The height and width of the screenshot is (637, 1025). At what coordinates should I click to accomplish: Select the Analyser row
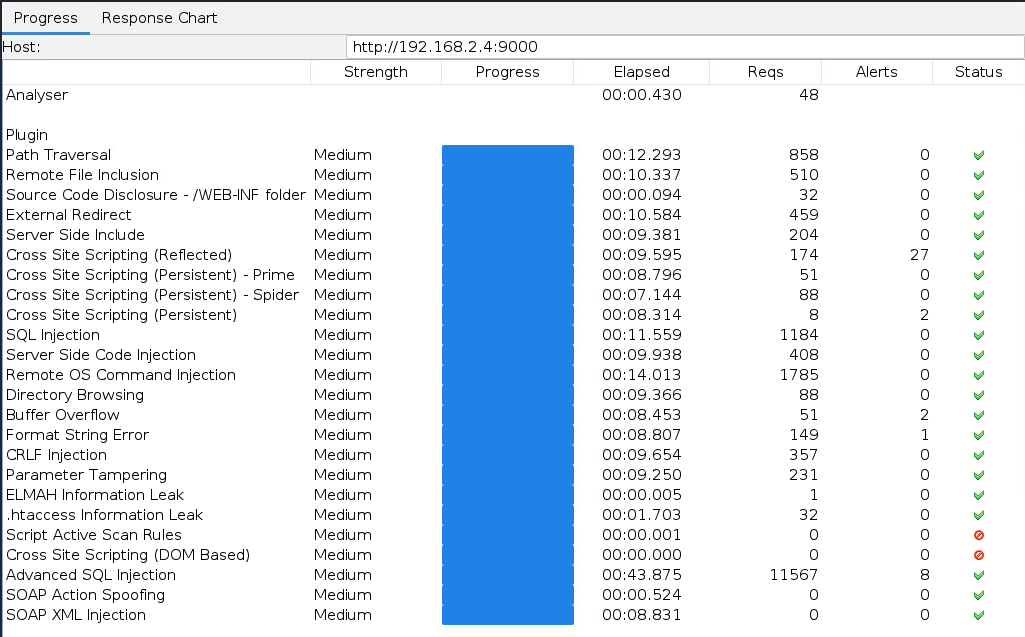tap(37, 95)
